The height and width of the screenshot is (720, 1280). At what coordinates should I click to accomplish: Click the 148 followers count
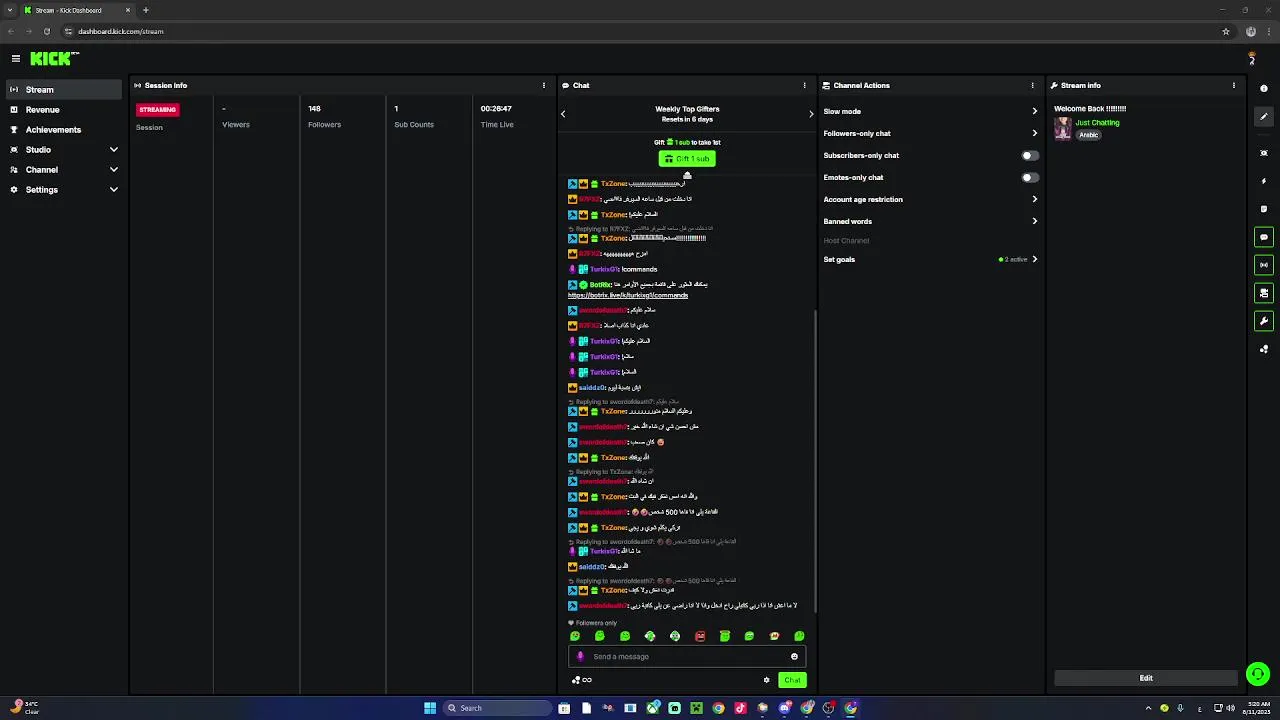[x=314, y=109]
